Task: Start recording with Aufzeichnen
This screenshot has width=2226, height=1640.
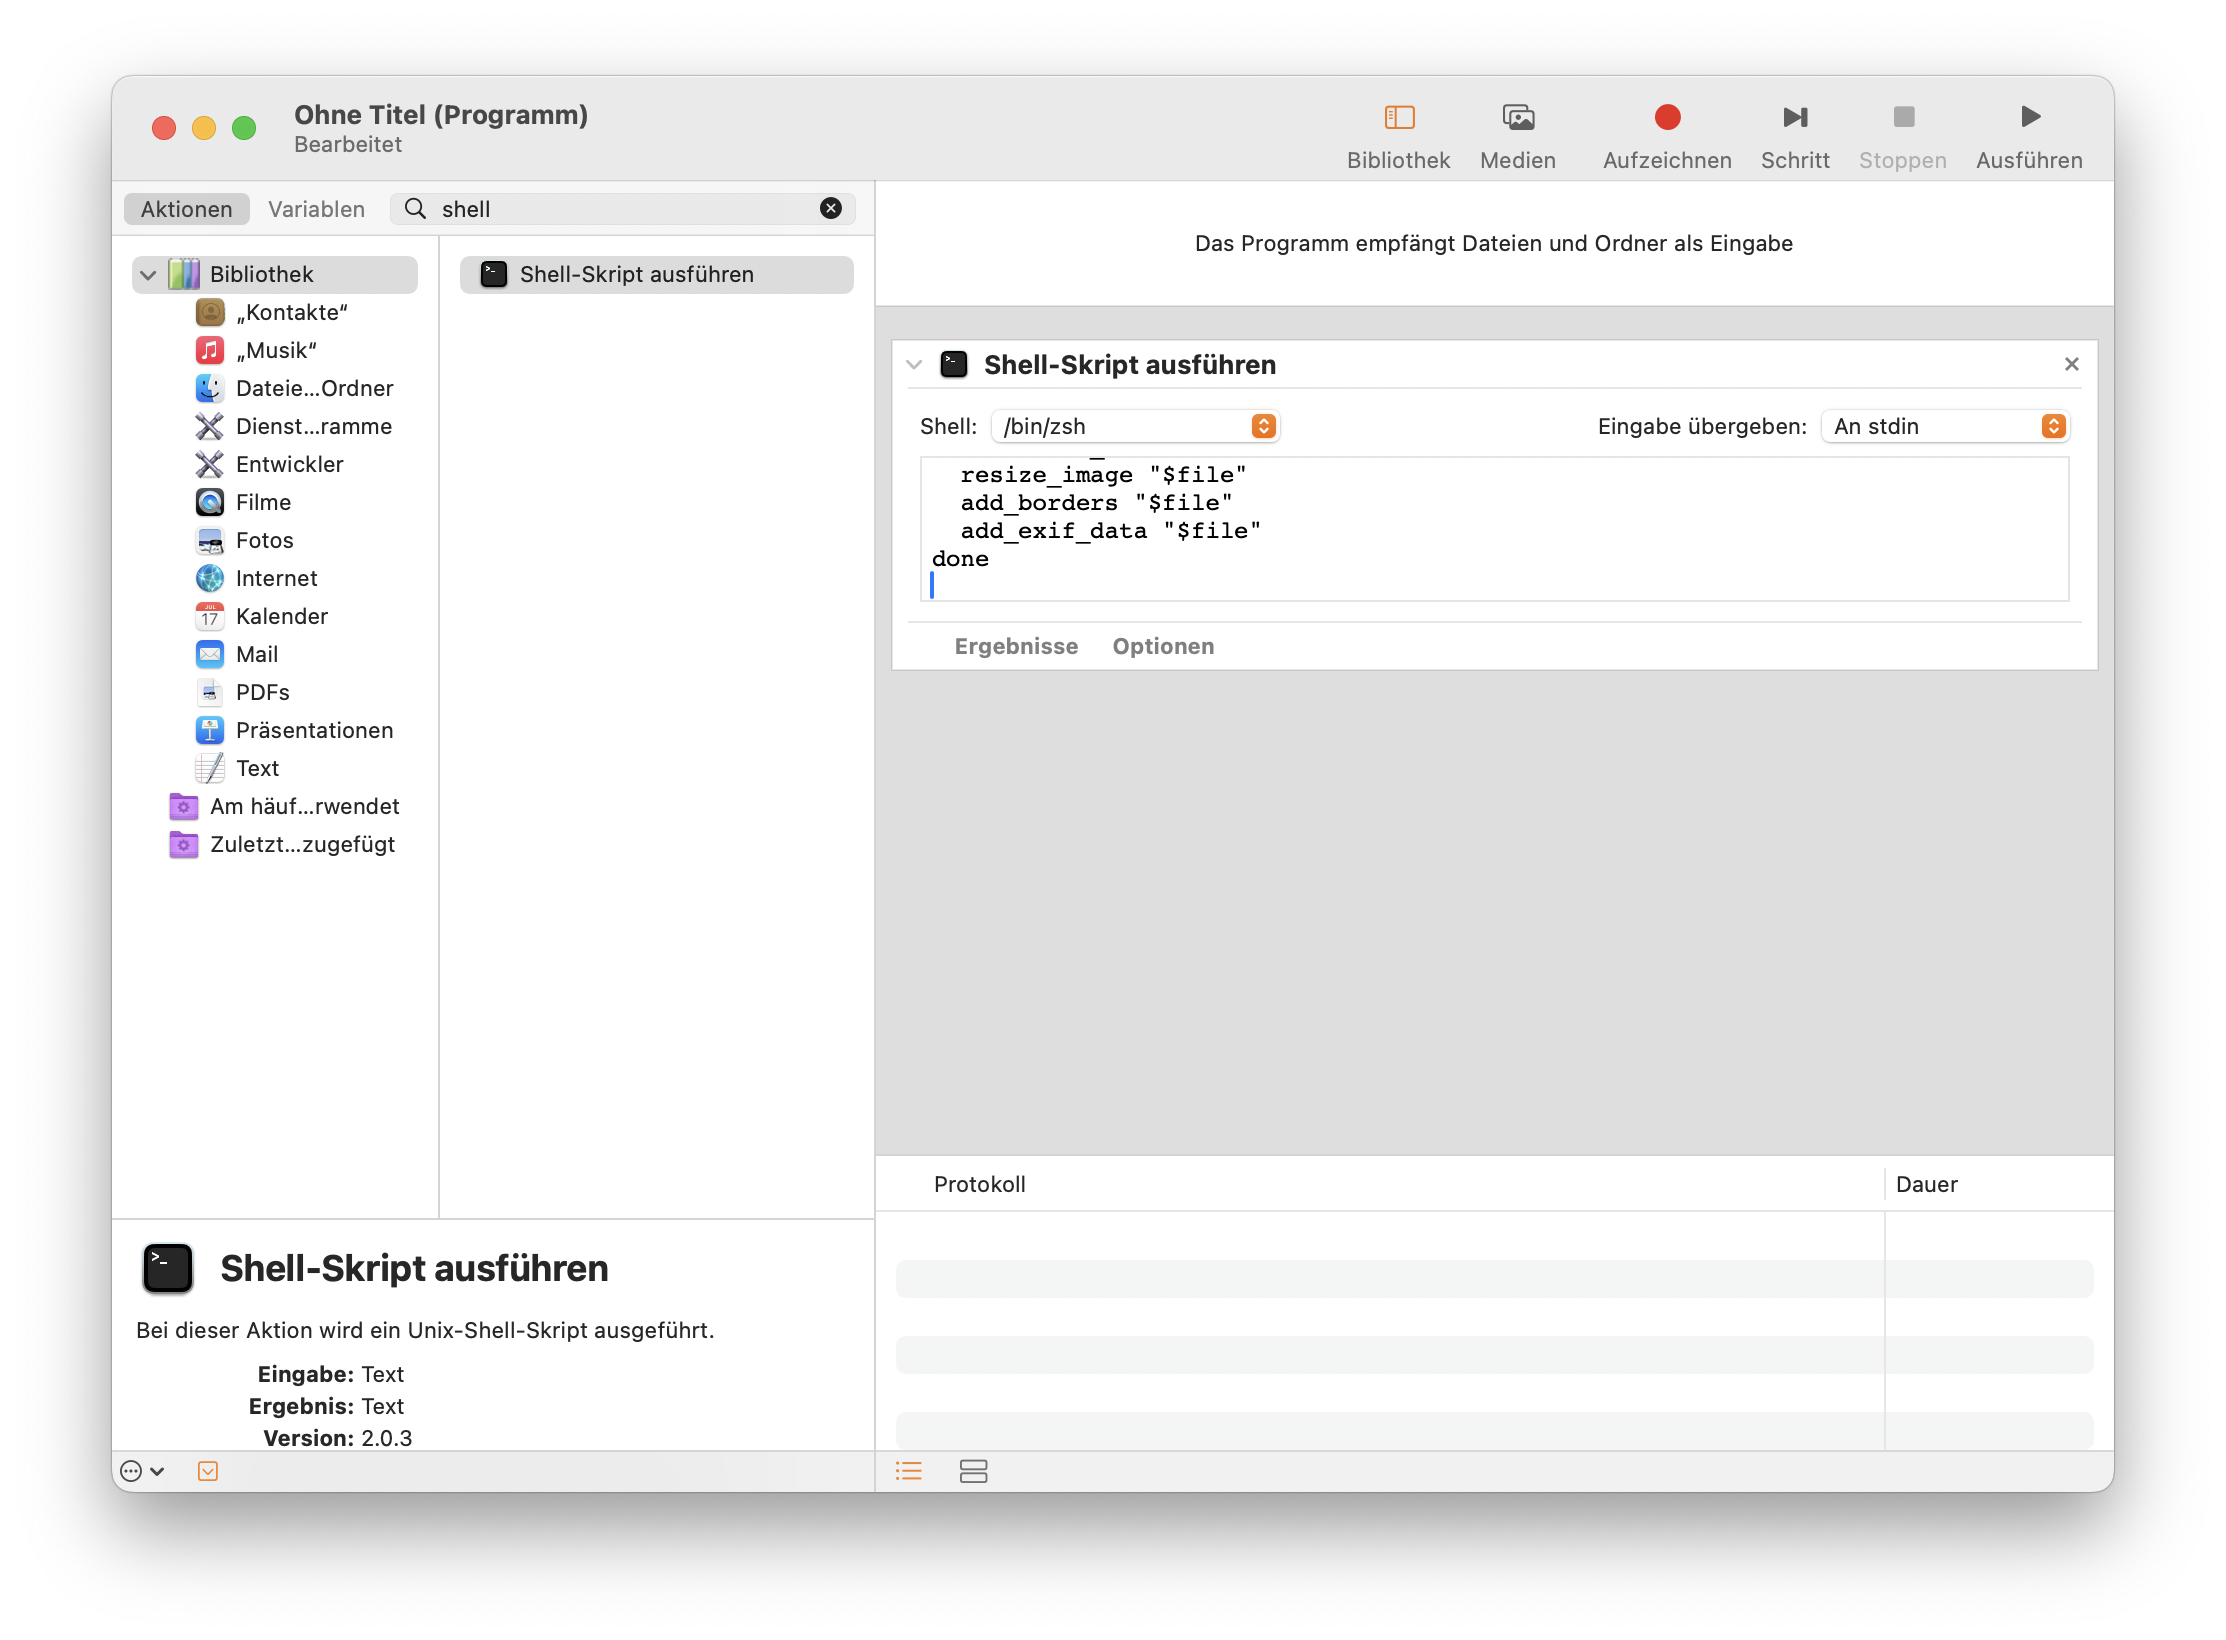Action: tap(1666, 118)
